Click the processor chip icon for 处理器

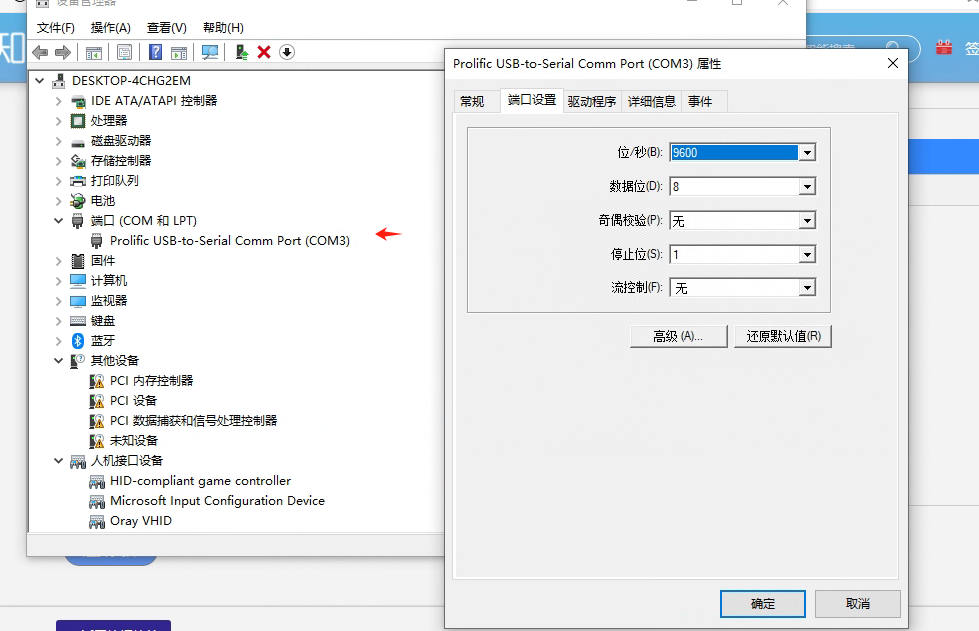coord(78,120)
